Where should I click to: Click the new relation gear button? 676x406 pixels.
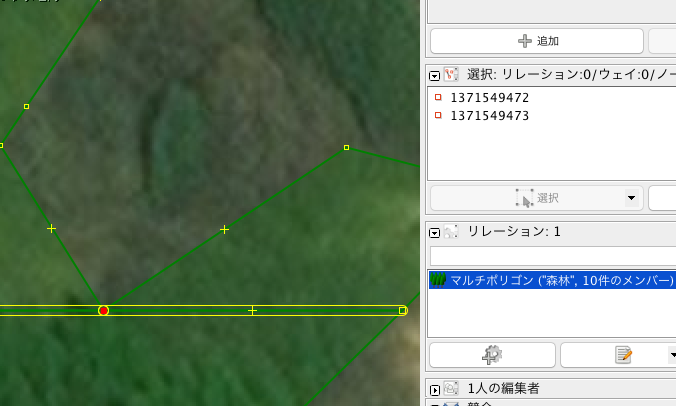point(492,355)
